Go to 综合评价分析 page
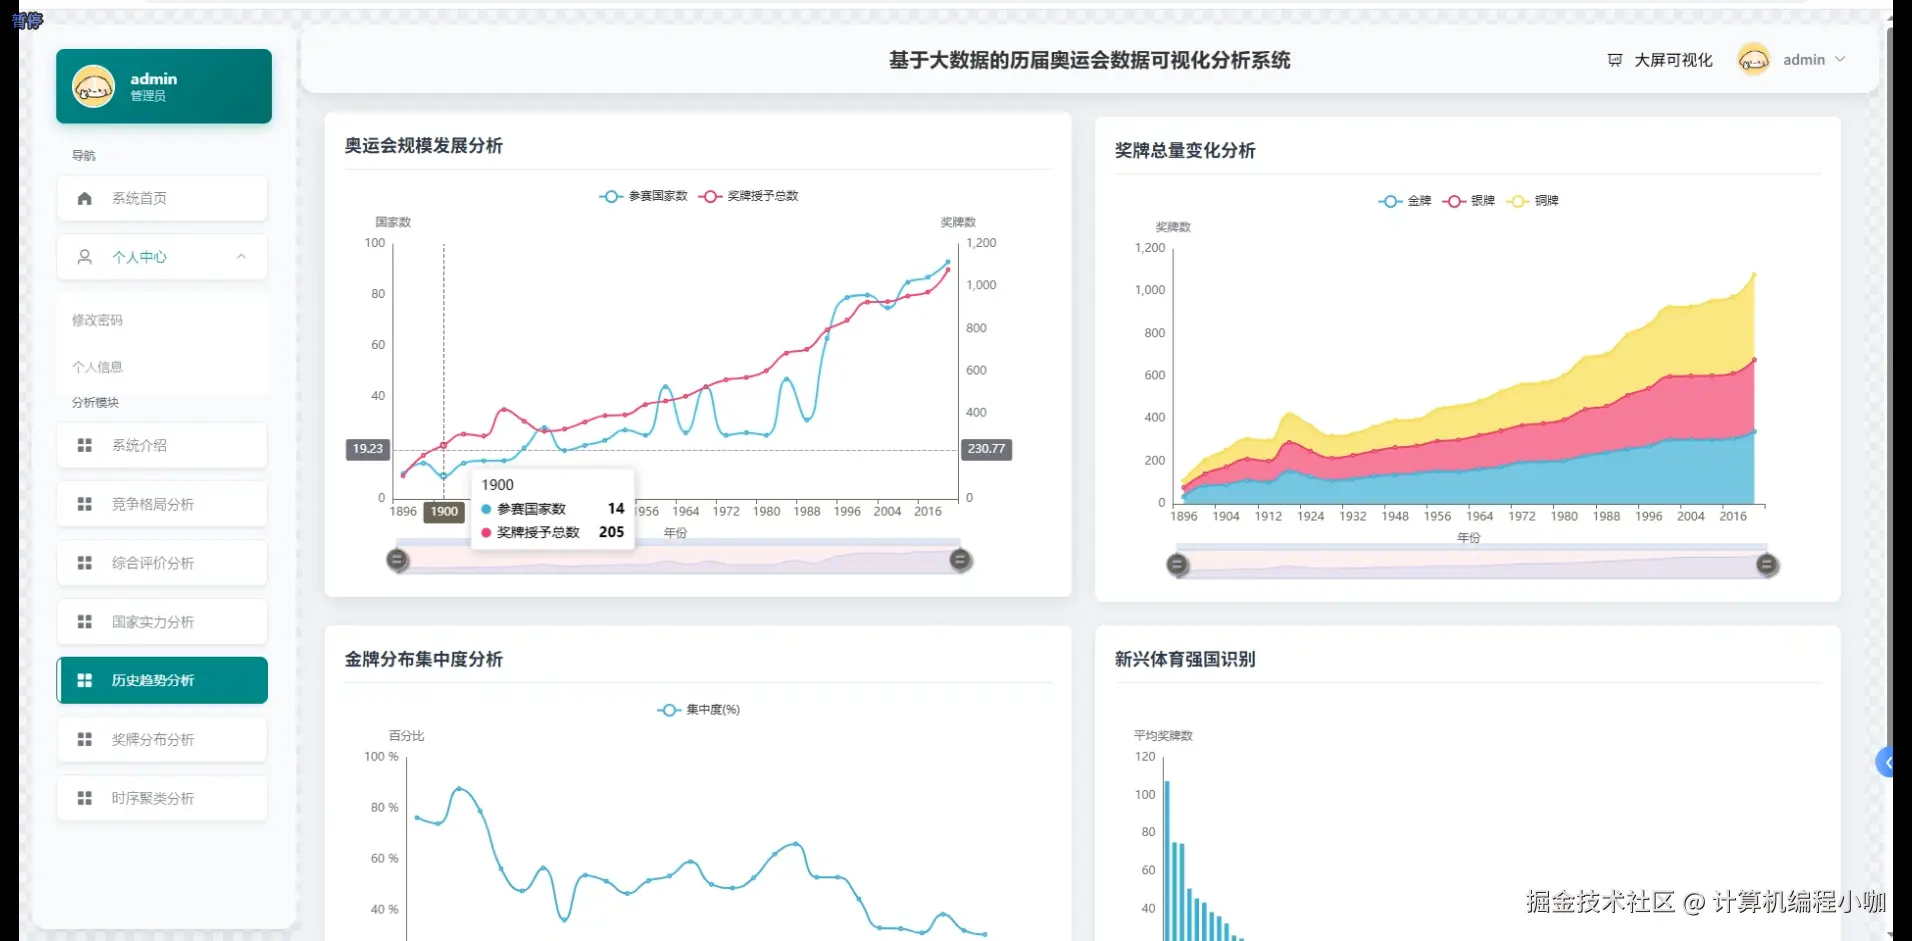Screen dimensions: 1912x941 click(162, 563)
